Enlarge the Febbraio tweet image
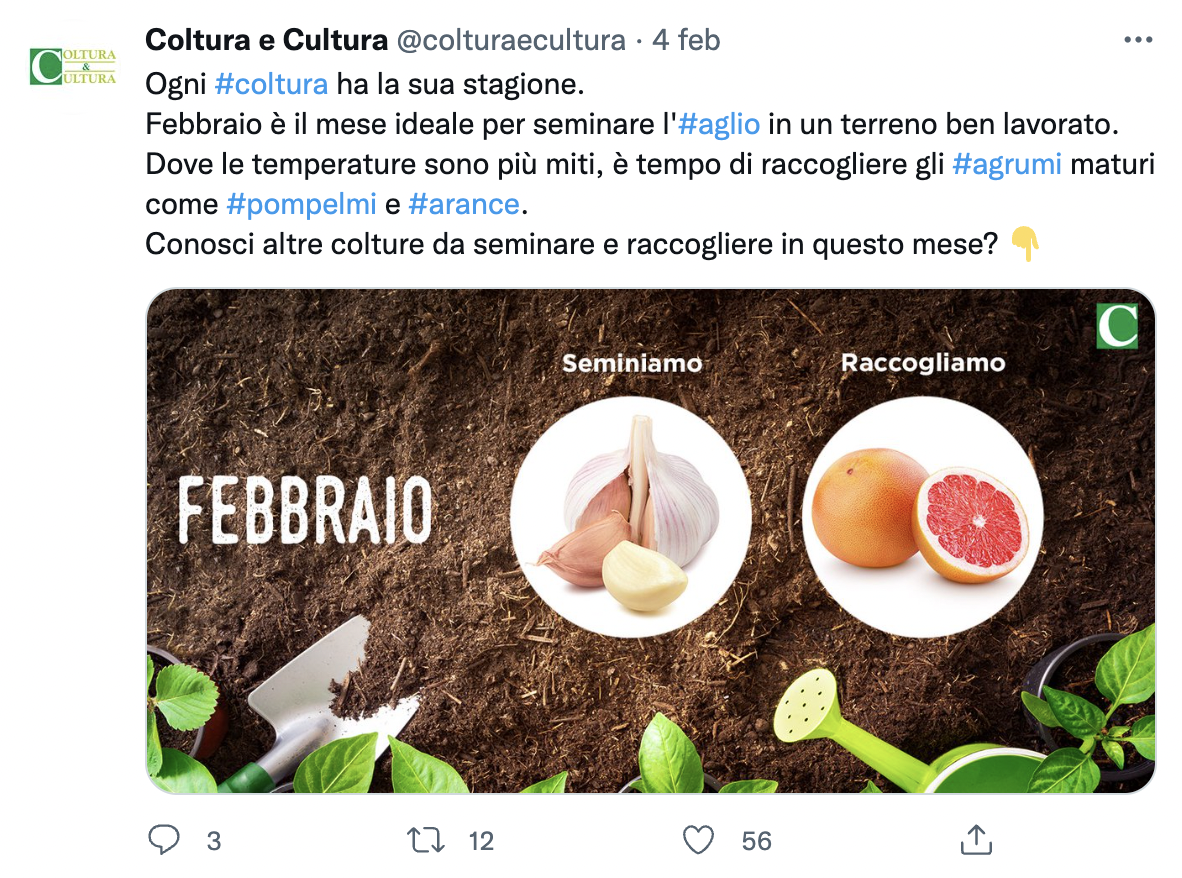The image size is (1182, 878). [x=651, y=541]
